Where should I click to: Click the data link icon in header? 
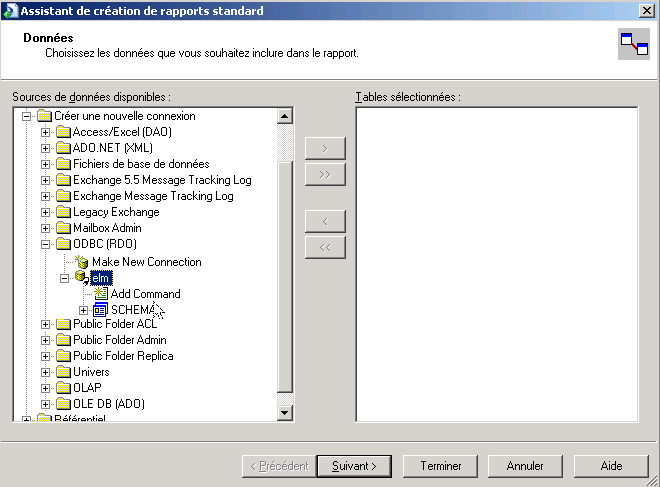[634, 44]
